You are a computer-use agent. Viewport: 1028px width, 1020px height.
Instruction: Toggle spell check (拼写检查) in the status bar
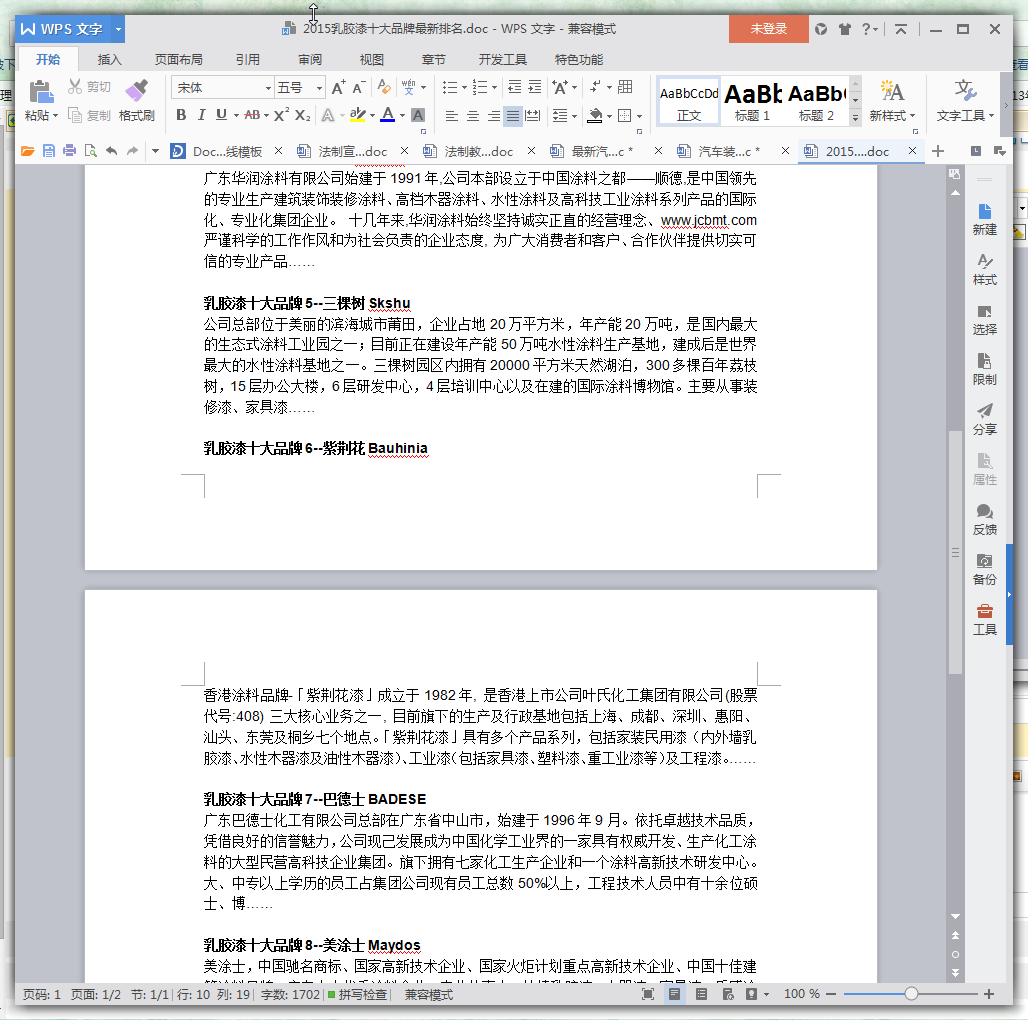pyautogui.click(x=358, y=994)
